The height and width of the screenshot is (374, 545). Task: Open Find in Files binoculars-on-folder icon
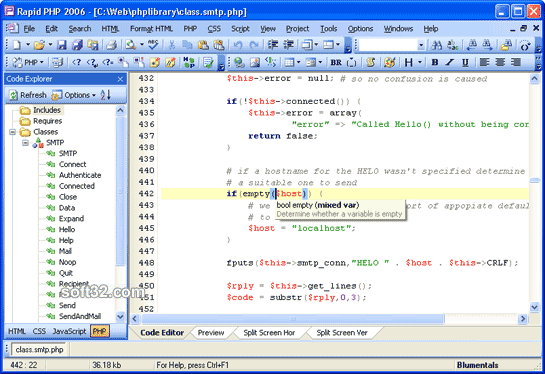(x=506, y=45)
